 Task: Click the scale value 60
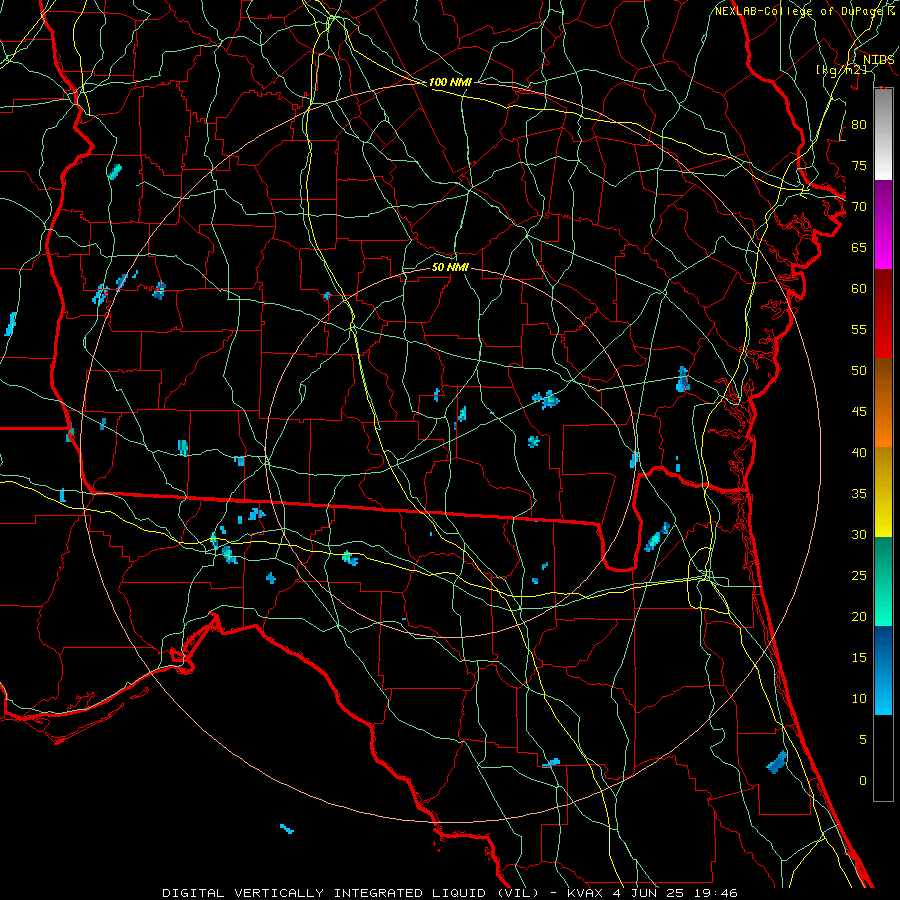pos(859,289)
